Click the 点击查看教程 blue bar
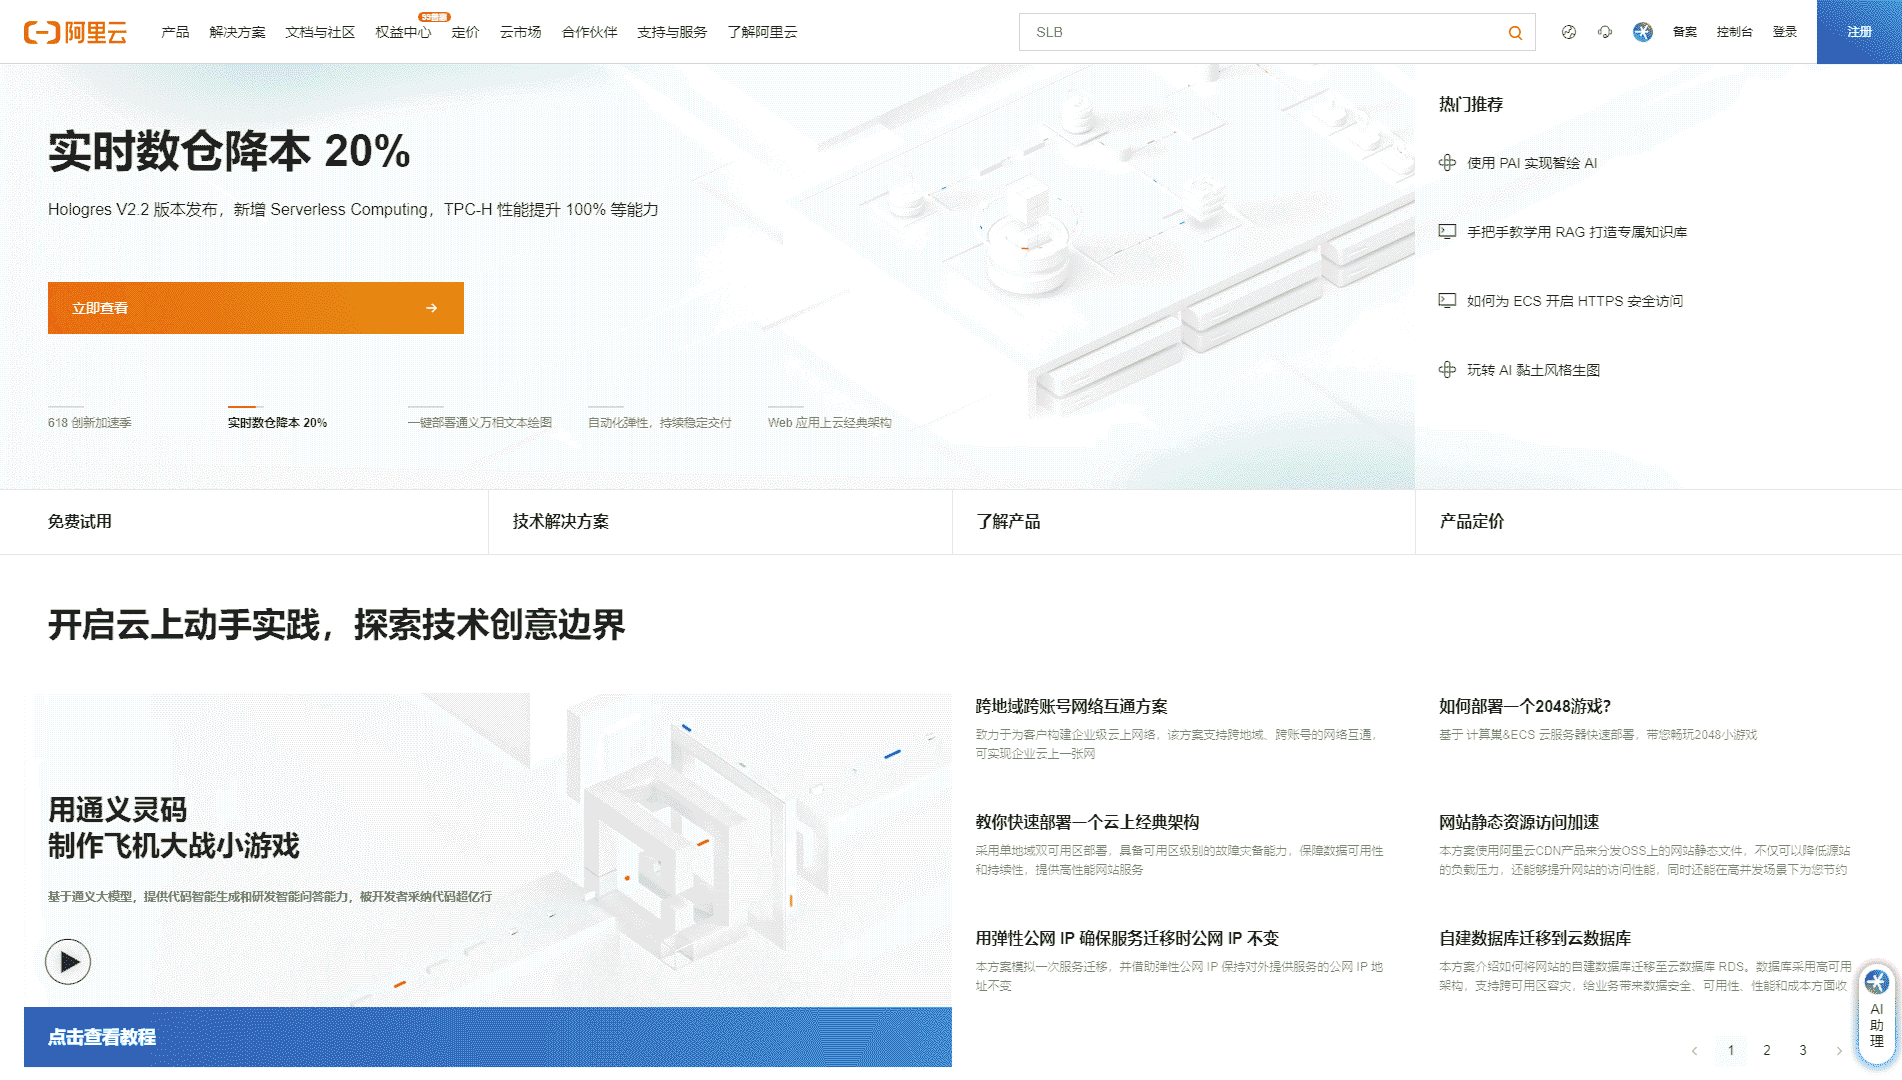 tap(488, 1037)
